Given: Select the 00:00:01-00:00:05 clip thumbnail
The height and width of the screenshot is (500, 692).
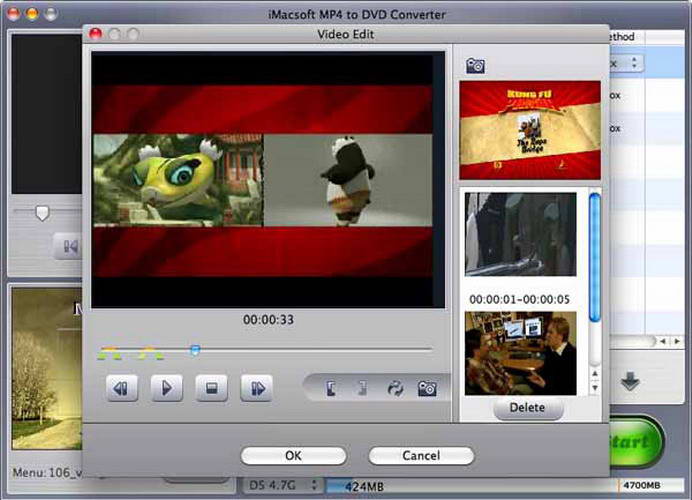Looking at the screenshot, I should [x=520, y=234].
